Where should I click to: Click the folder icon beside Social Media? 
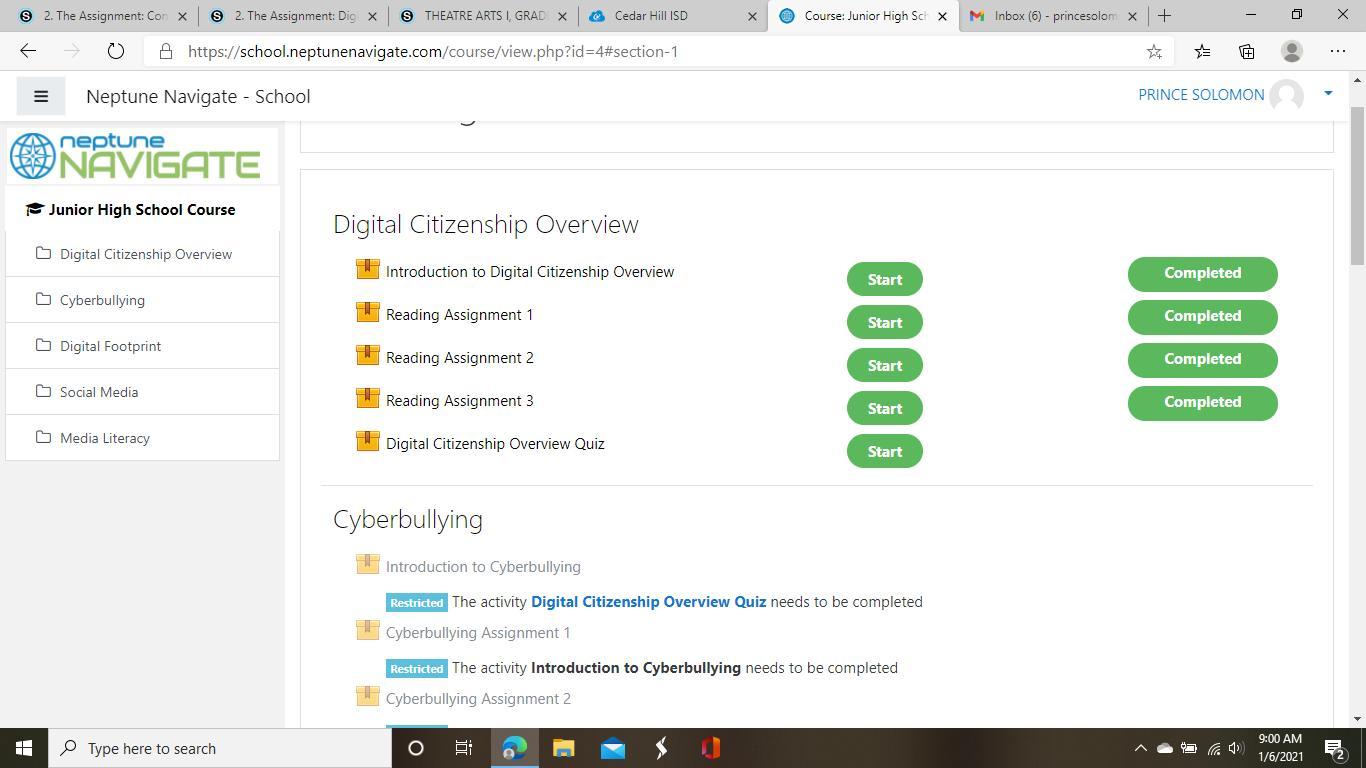[x=43, y=392]
